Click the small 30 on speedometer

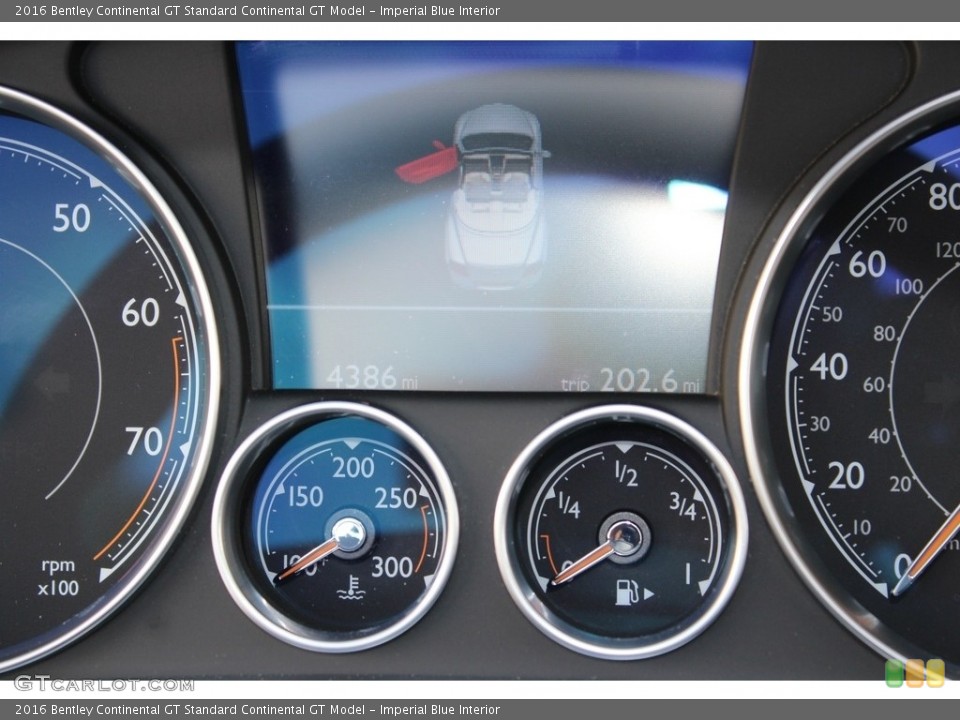tap(820, 424)
